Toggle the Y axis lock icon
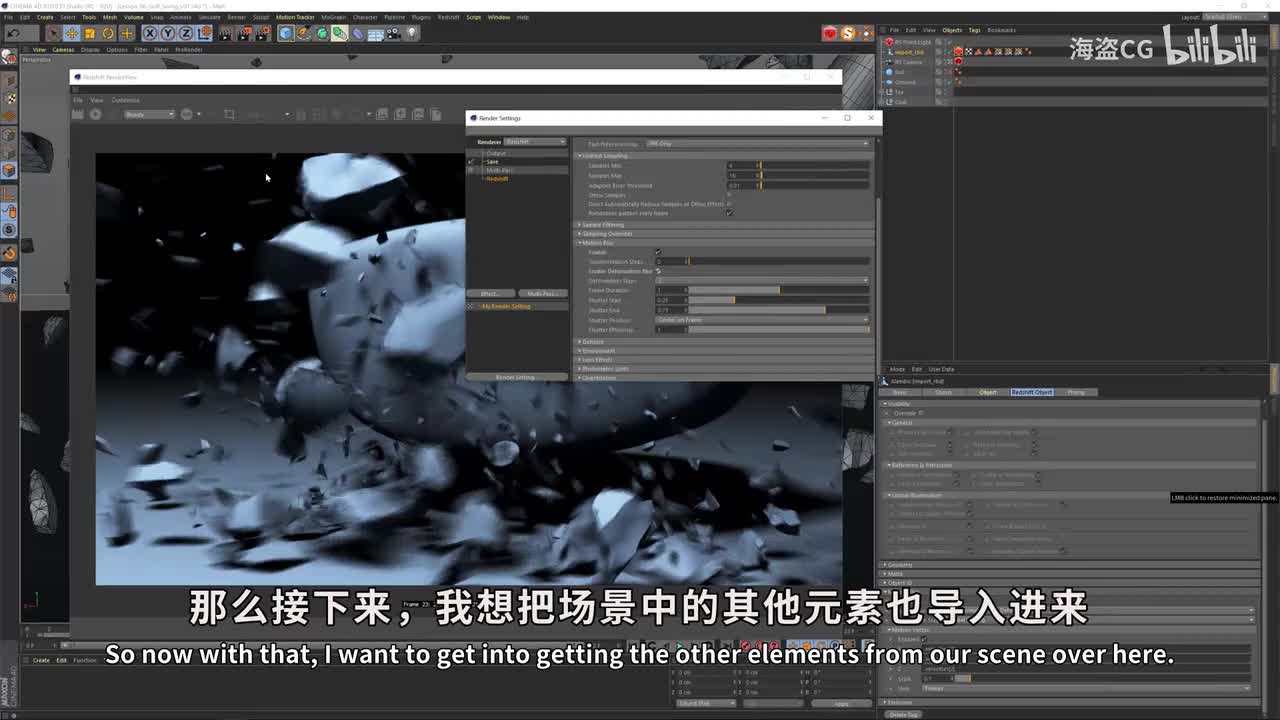 (167, 33)
